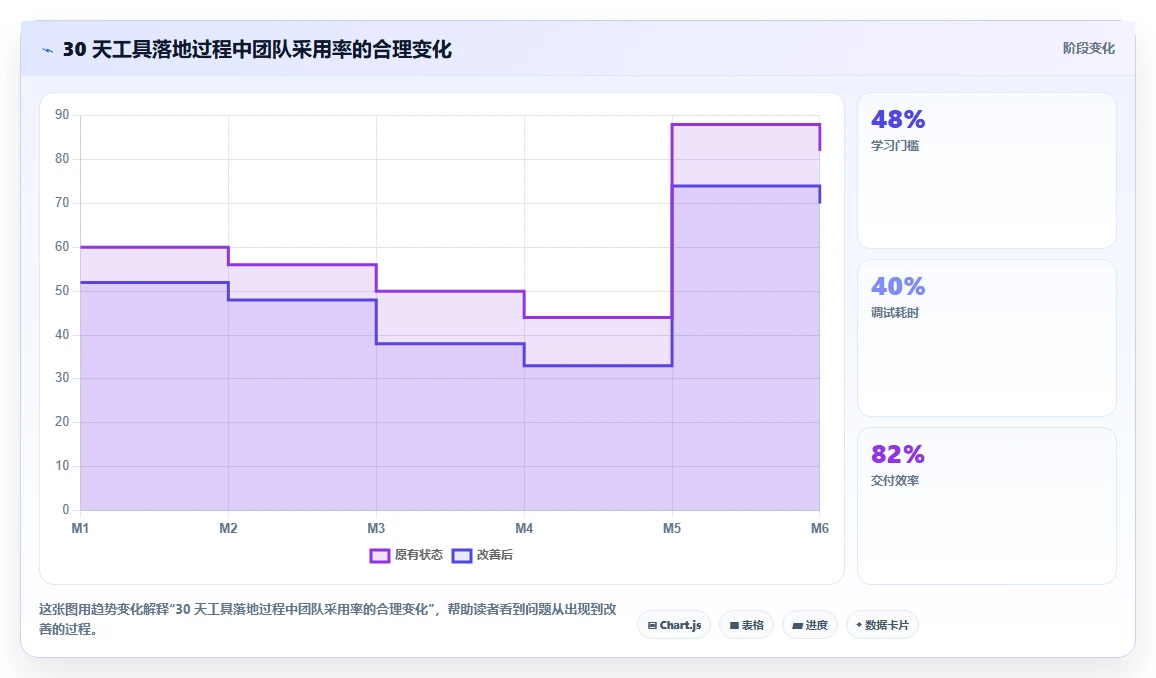
Task: Click the 50 y-axis tick label
Action: click(62, 290)
